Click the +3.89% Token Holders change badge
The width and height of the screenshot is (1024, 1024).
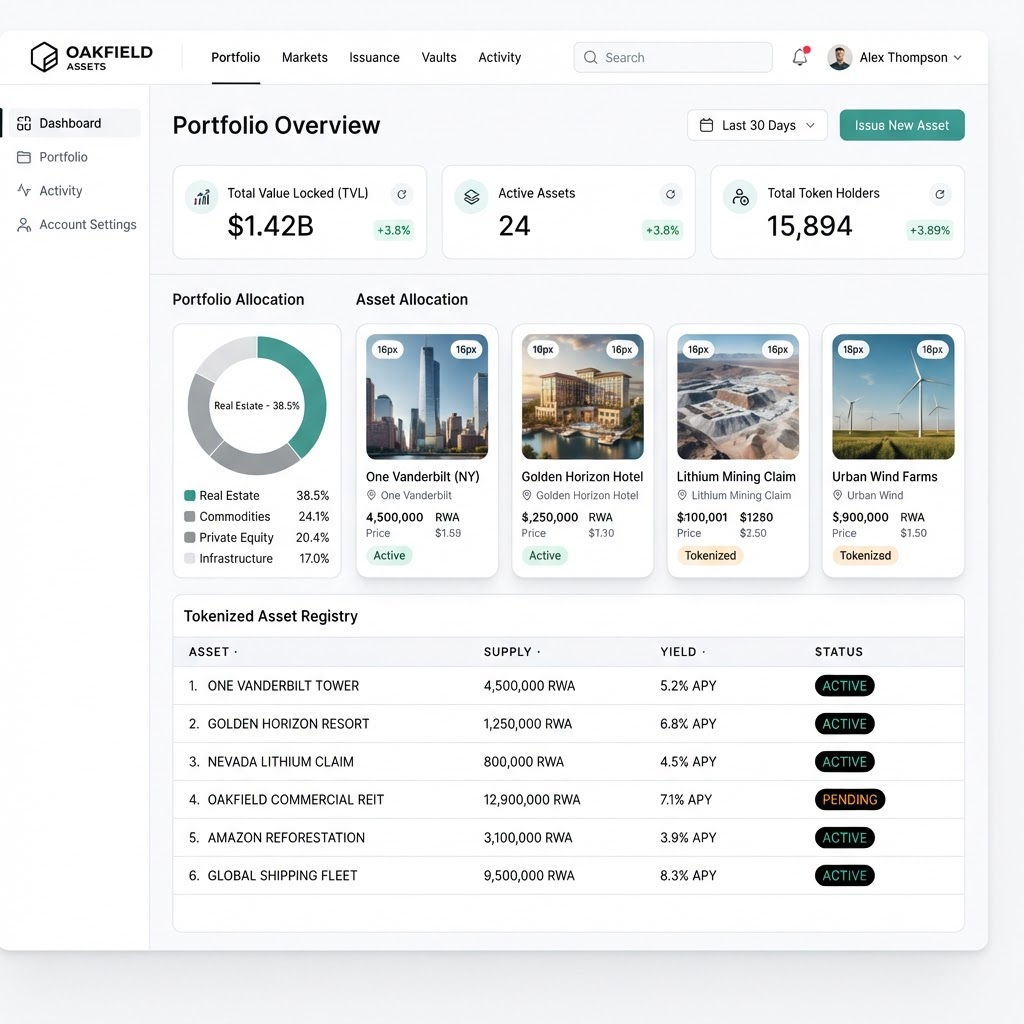tap(930, 230)
